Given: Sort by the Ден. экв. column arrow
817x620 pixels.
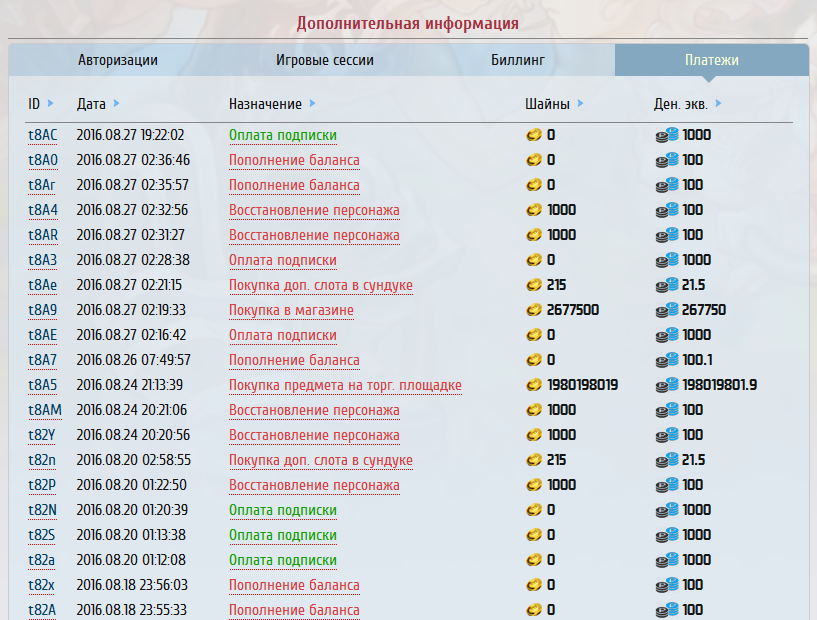Looking at the screenshot, I should [719, 103].
